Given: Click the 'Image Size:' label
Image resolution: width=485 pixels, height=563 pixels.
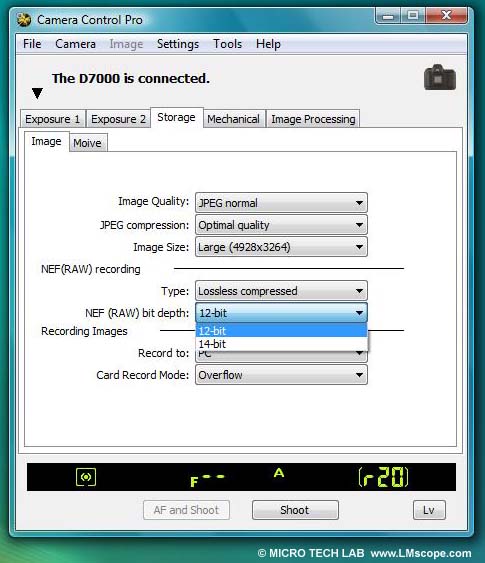Looking at the screenshot, I should tap(161, 247).
